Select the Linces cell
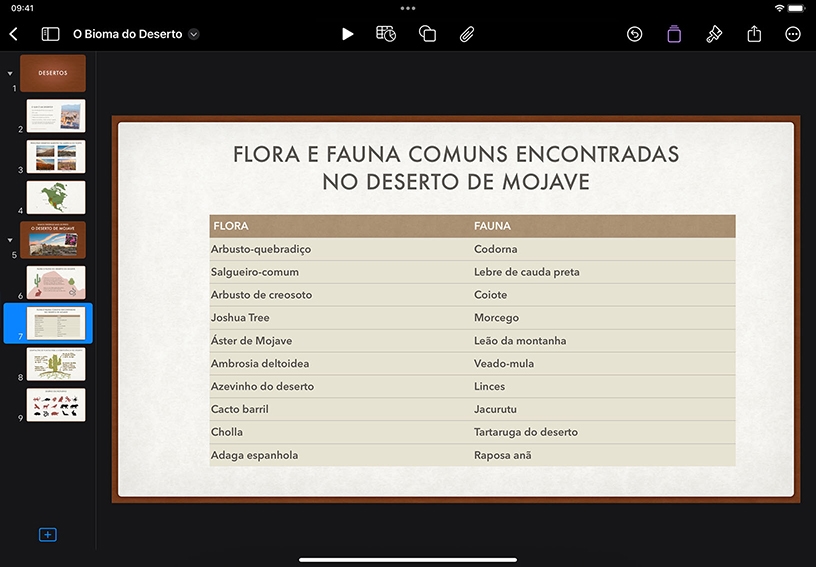This screenshot has width=816, height=567. pos(604,386)
